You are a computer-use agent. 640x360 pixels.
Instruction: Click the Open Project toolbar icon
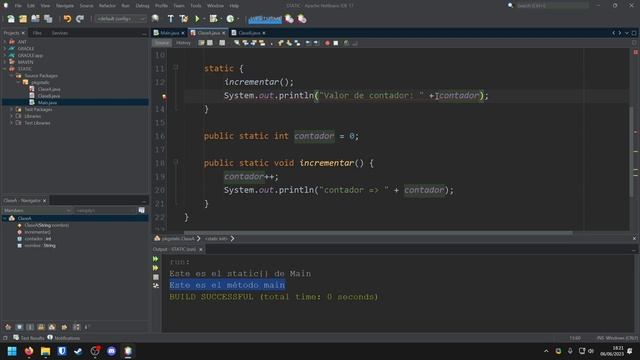point(36,19)
